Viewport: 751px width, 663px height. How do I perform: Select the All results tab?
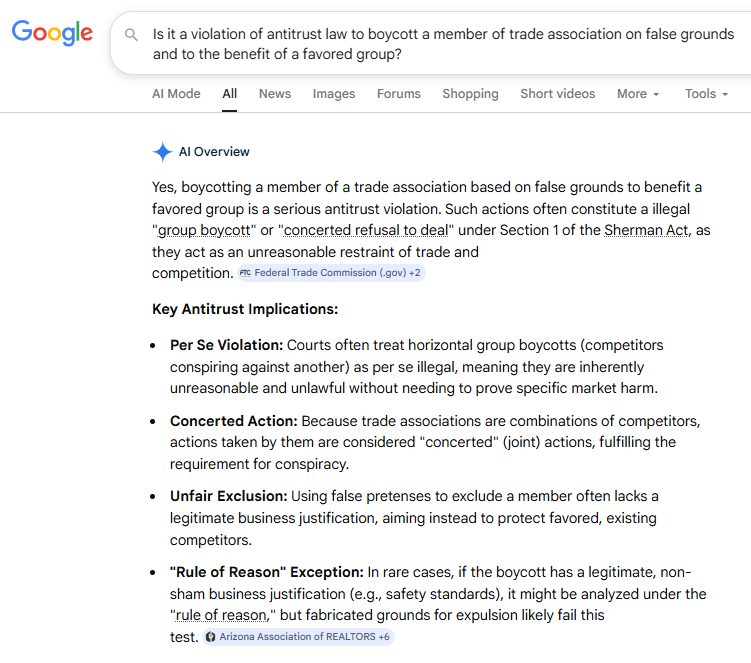pos(230,94)
